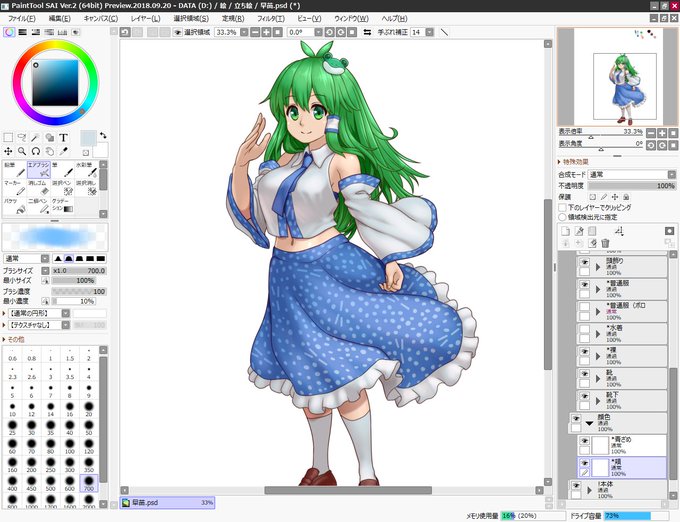Open the 合成モード blend mode dropdown
The height and width of the screenshot is (522, 680).
pos(632,175)
